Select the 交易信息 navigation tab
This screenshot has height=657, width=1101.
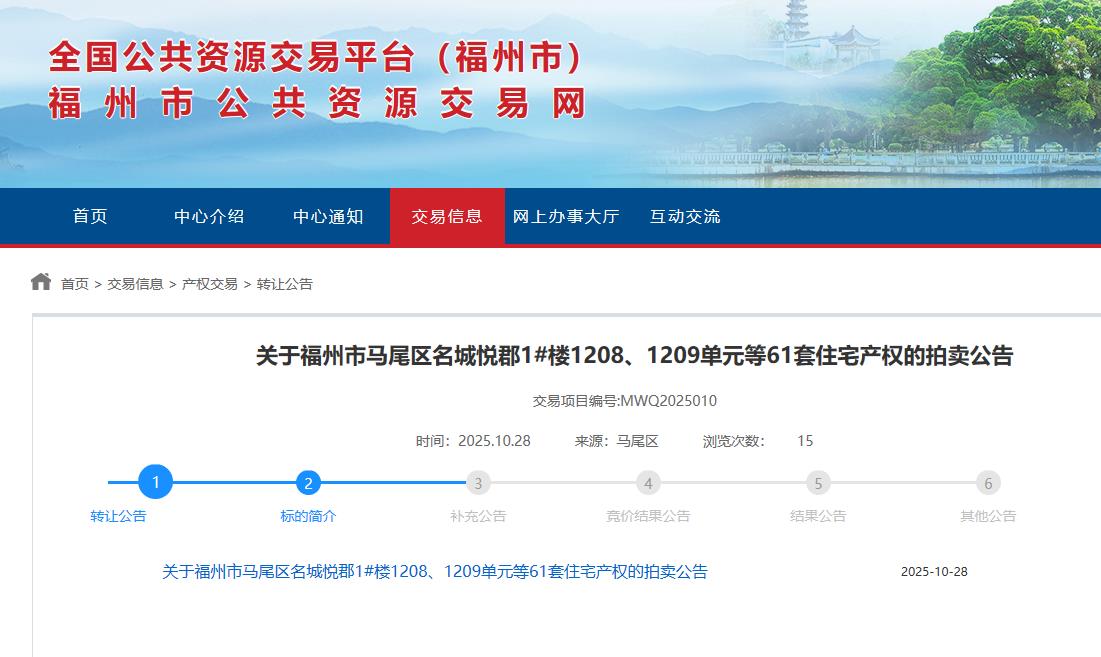(447, 216)
